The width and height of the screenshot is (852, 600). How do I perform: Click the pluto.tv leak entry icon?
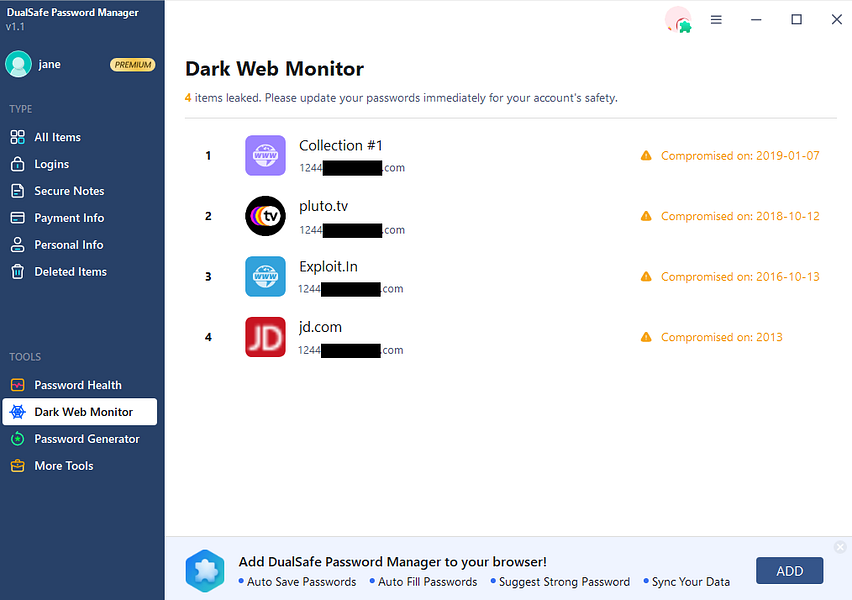point(265,215)
